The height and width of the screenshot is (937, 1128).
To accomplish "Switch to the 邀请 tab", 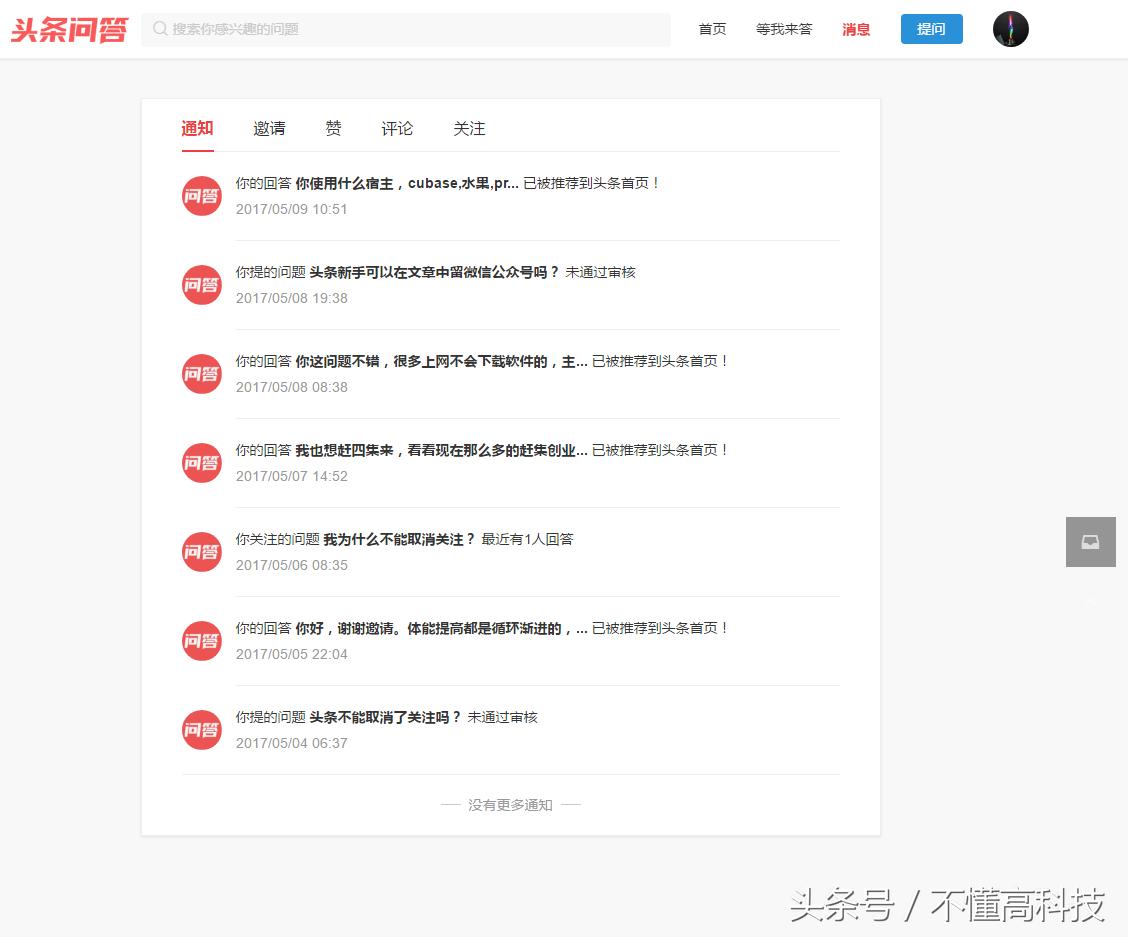I will 268,128.
